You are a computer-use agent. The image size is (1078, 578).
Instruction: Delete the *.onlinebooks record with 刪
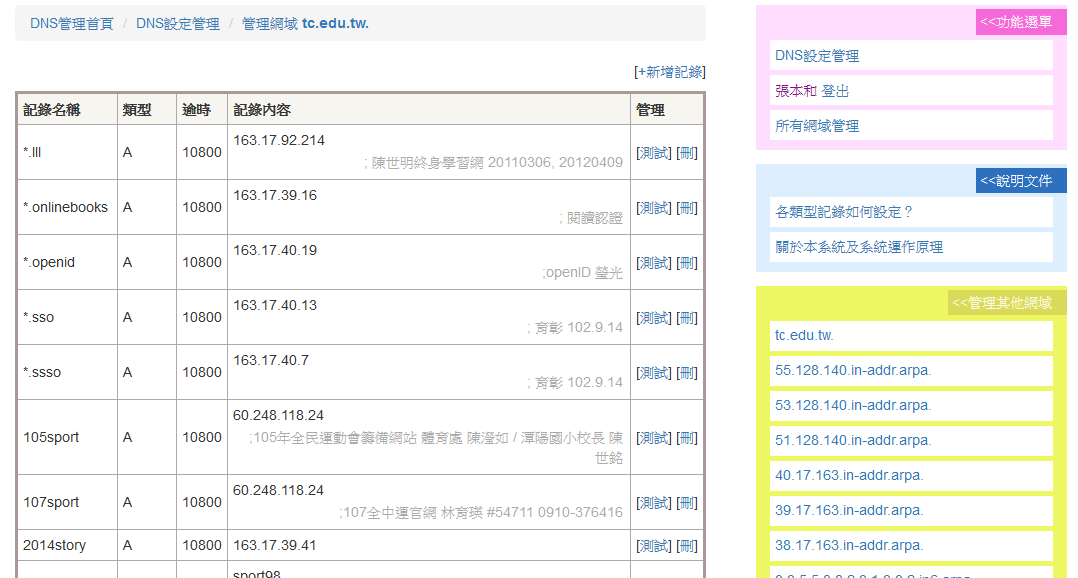[x=687, y=208]
